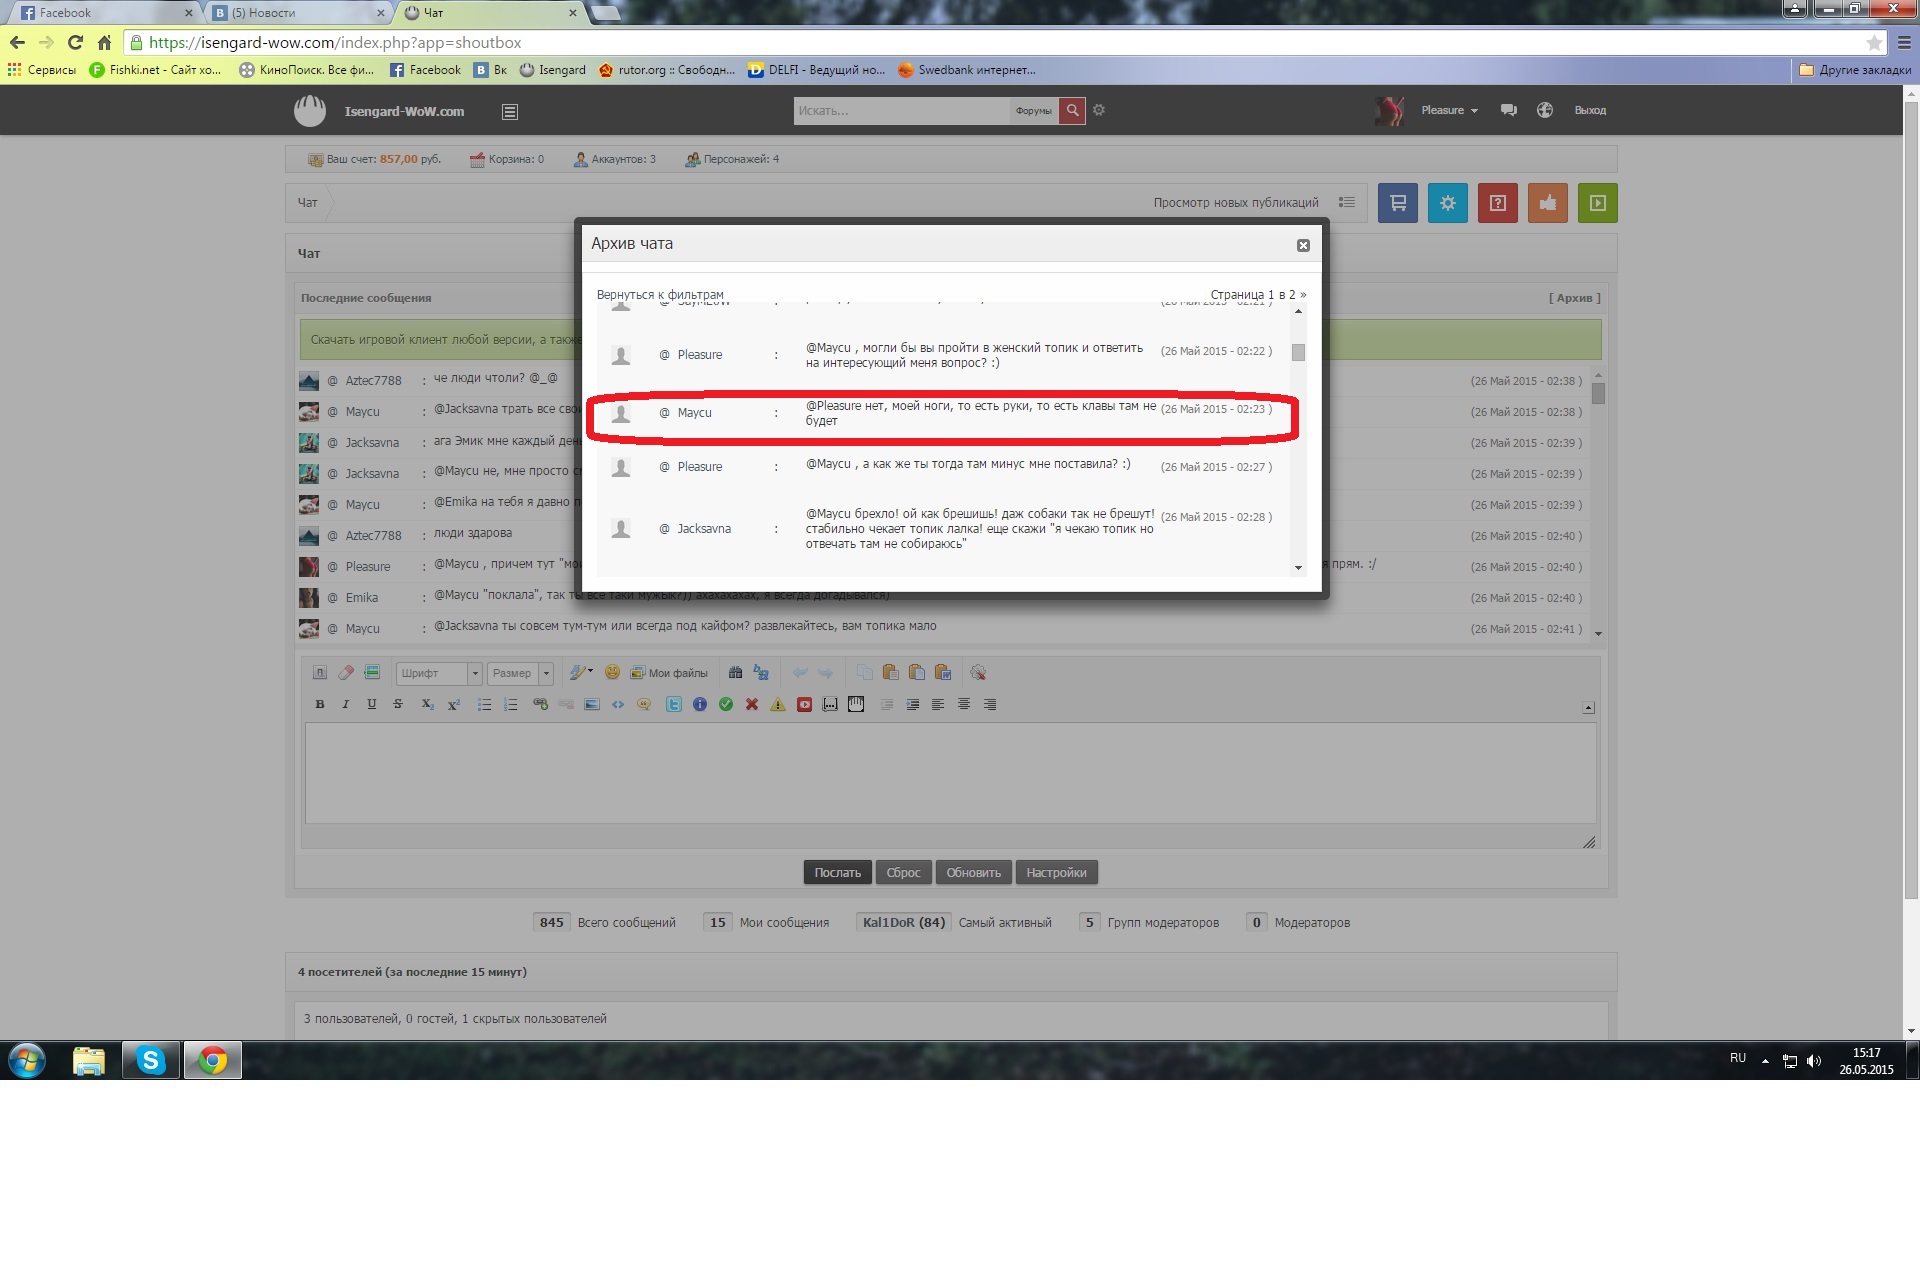This screenshot has height=1270, width=1920.
Task: Open the blue shopping cart tile
Action: click(1398, 203)
